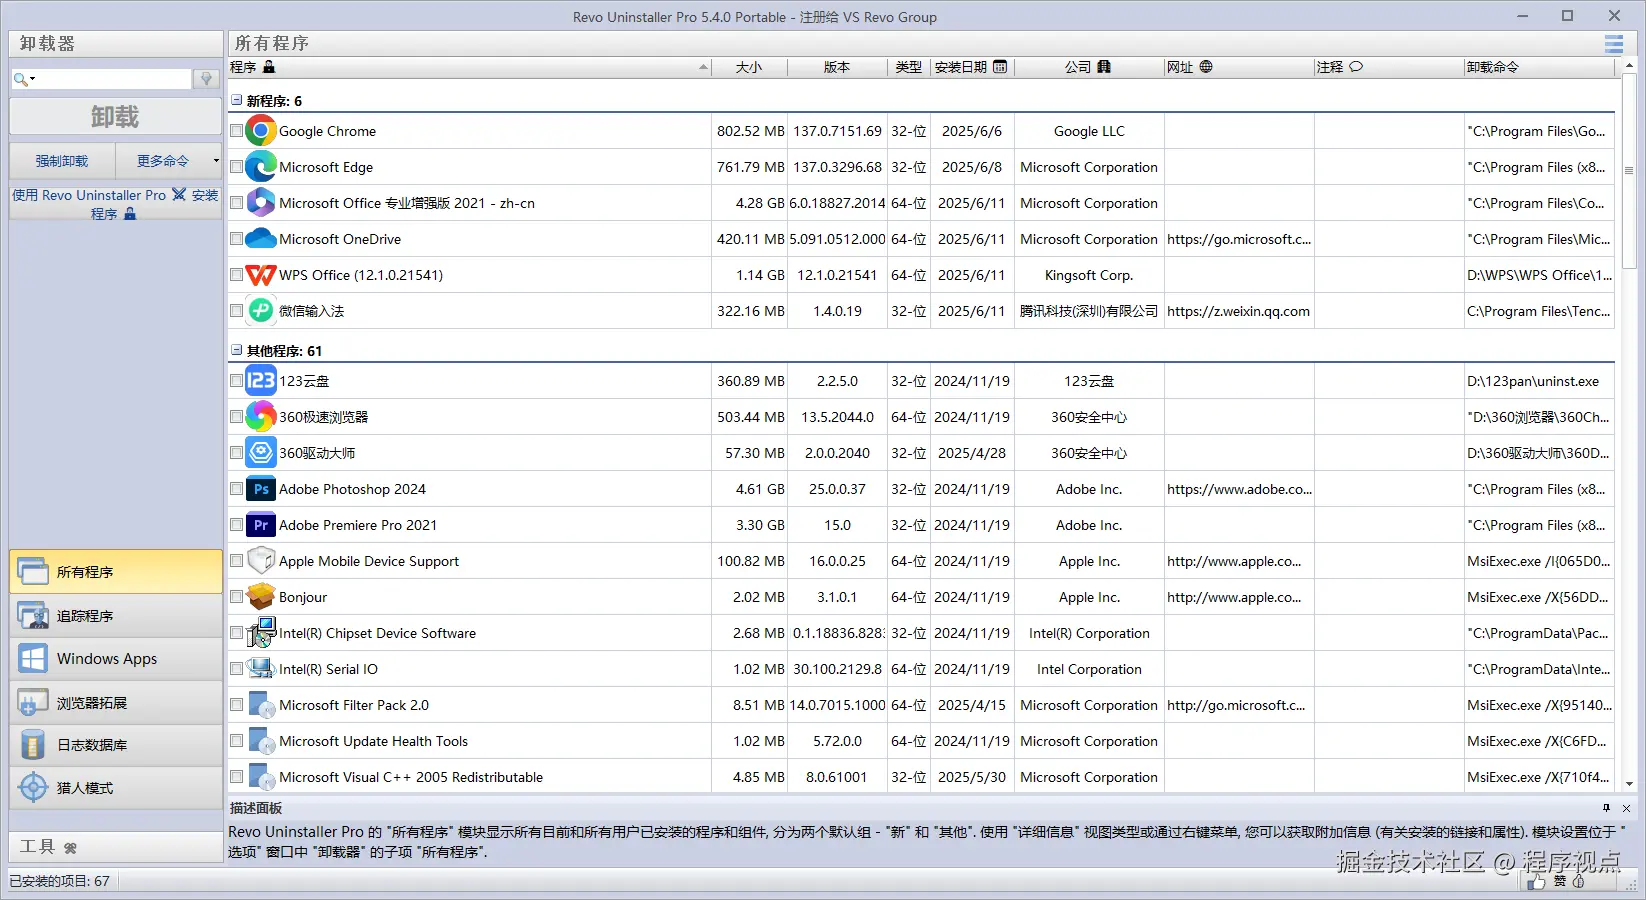Click the hamburger view menu icon
1646x900 pixels.
(1614, 44)
